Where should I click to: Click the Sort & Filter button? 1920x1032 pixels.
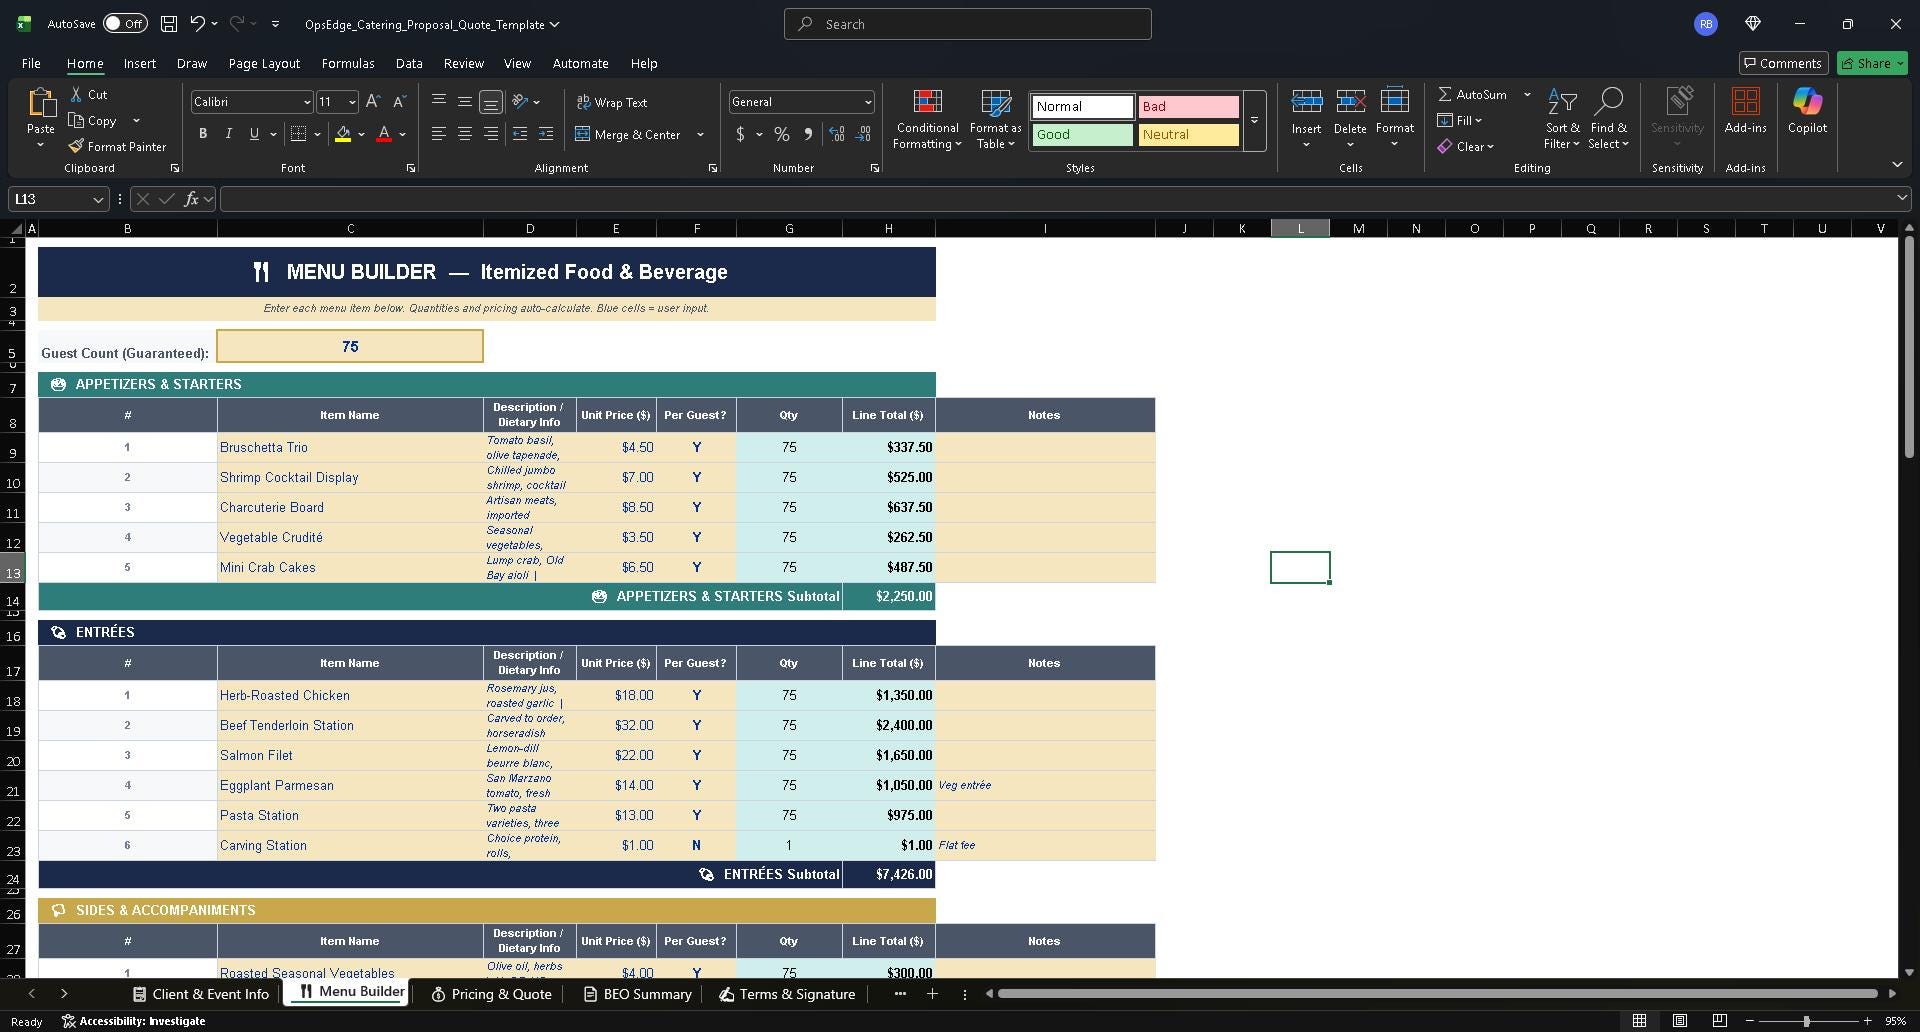(x=1561, y=118)
